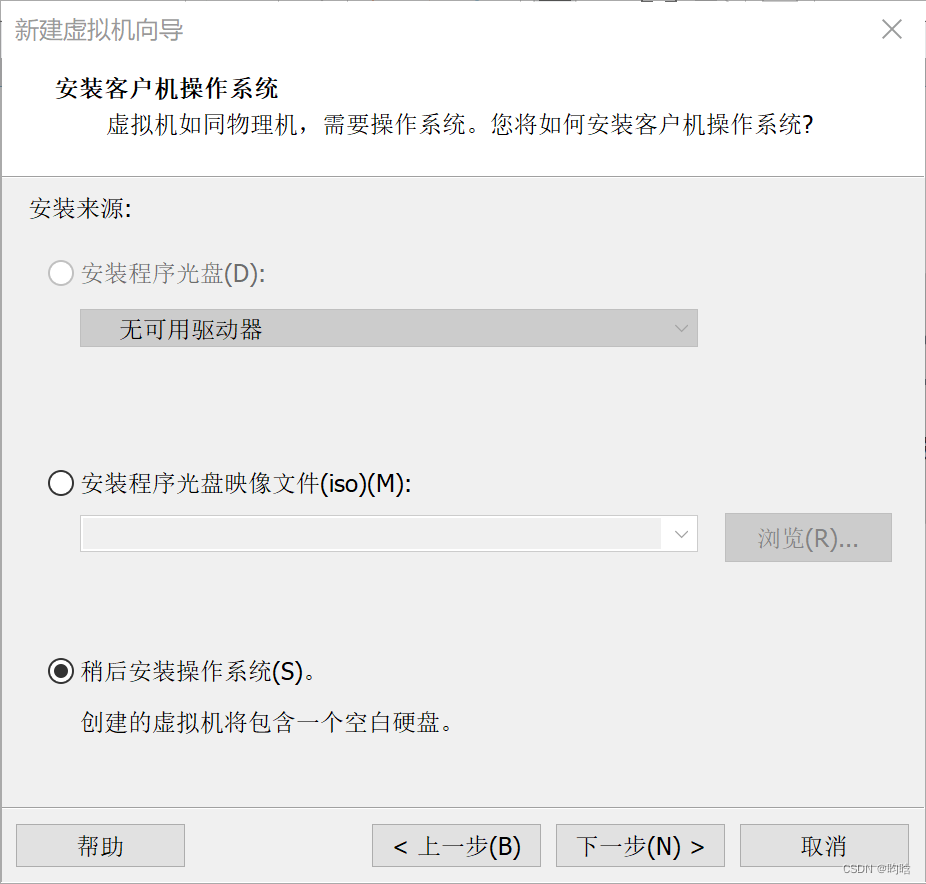
Task: Select the "稍后安装操作系统(S)" radio button
Action: coord(61,671)
